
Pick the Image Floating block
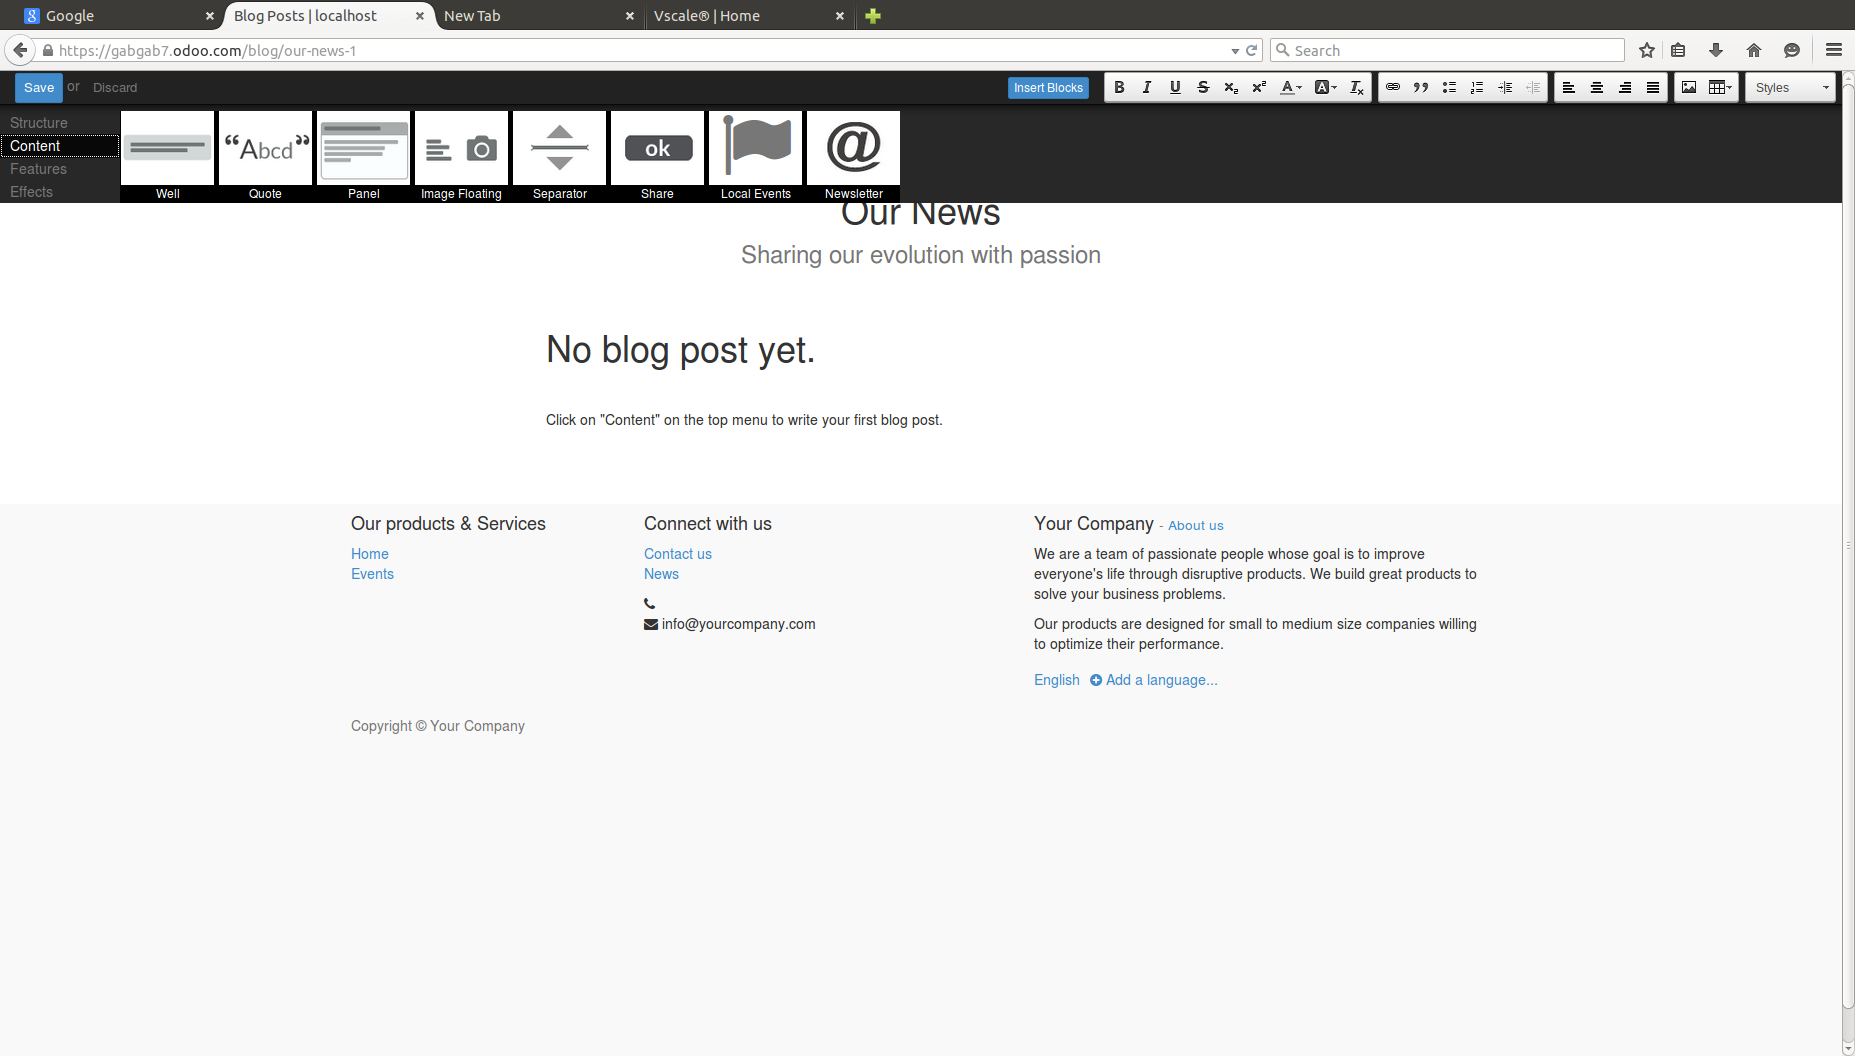coord(462,156)
